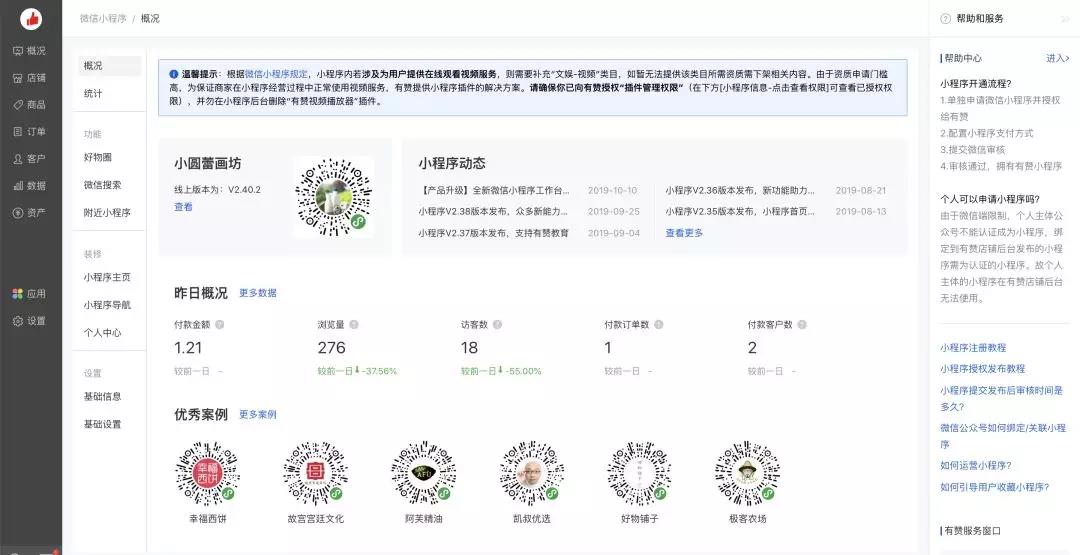The width and height of the screenshot is (1080, 555).
Task: Open 订单 in the dark sidebar
Action: point(30,132)
